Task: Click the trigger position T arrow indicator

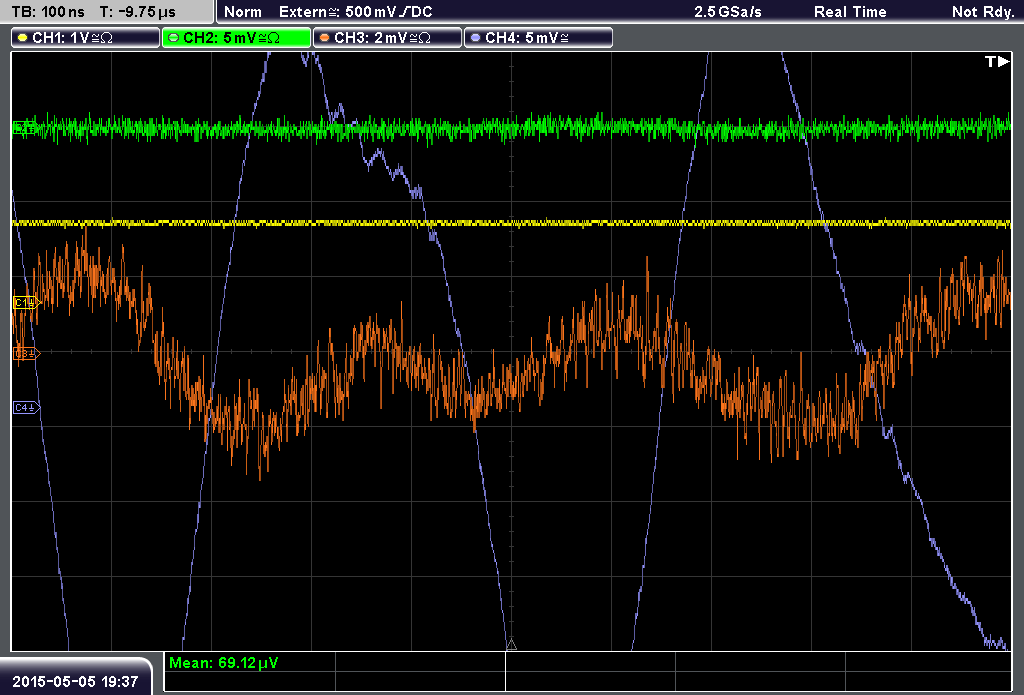Action: (997, 62)
